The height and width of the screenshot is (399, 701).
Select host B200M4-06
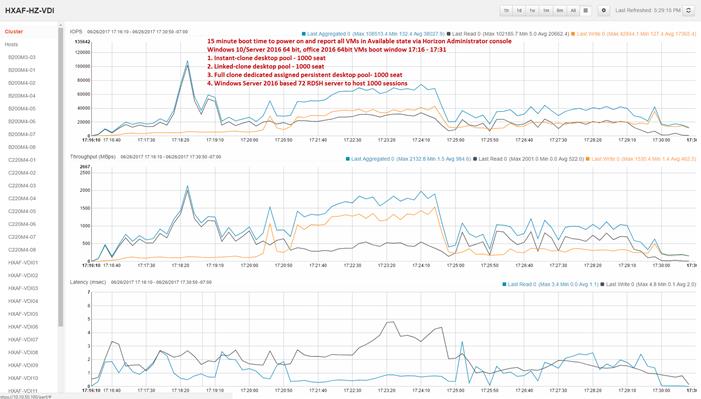[22, 121]
